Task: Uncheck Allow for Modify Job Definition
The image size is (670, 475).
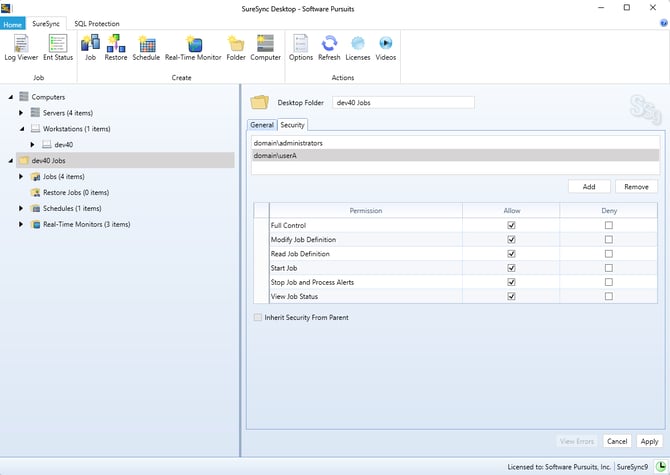Action: (x=511, y=240)
